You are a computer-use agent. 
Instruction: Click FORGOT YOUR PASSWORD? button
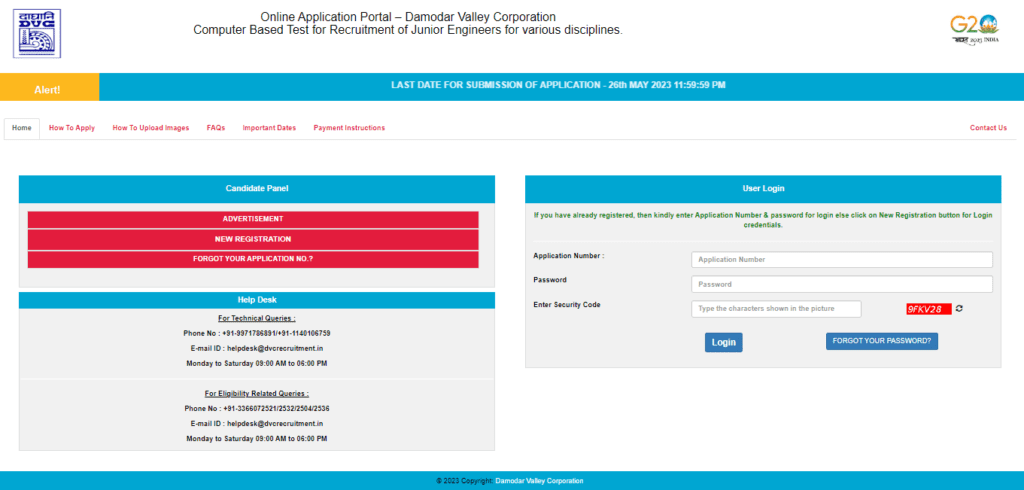click(882, 341)
